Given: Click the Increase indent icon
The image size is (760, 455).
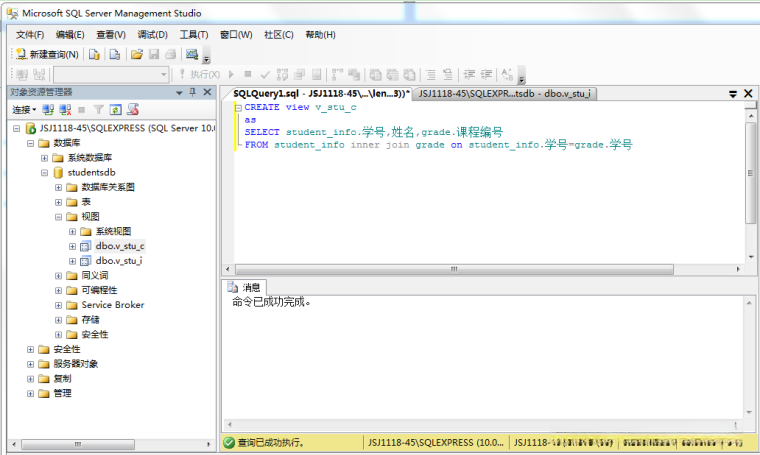Looking at the screenshot, I should [x=486, y=74].
